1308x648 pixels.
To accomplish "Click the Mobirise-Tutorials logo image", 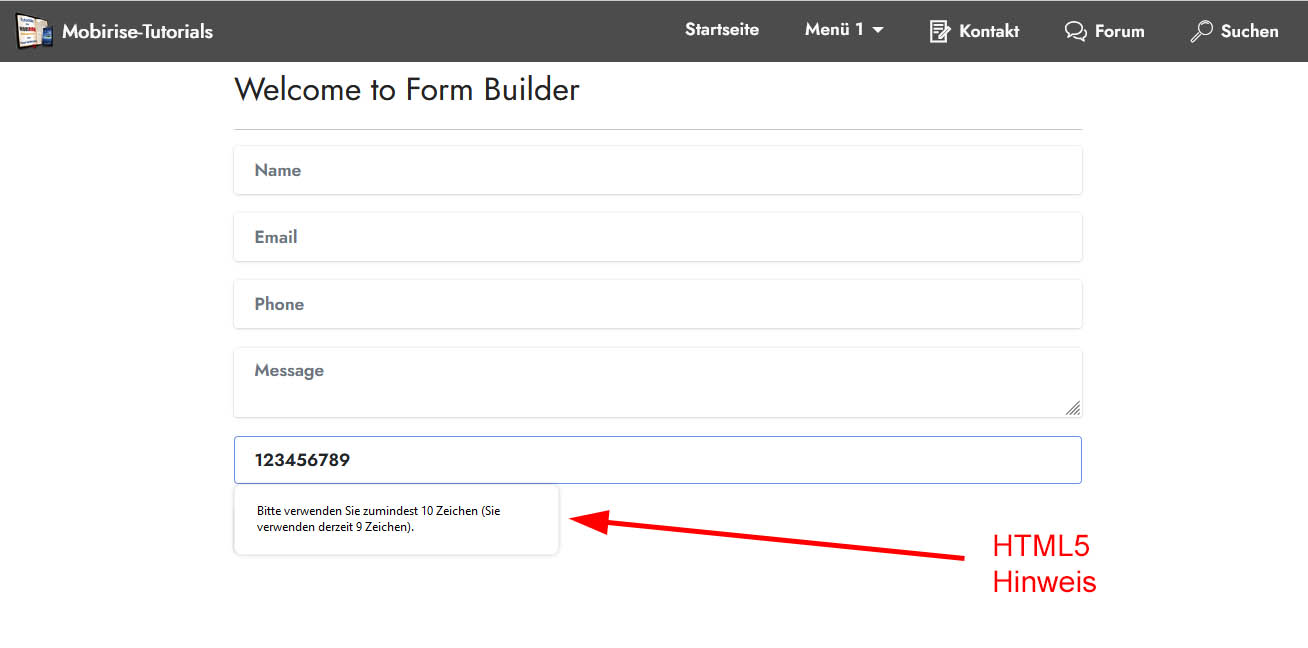I will click(33, 31).
